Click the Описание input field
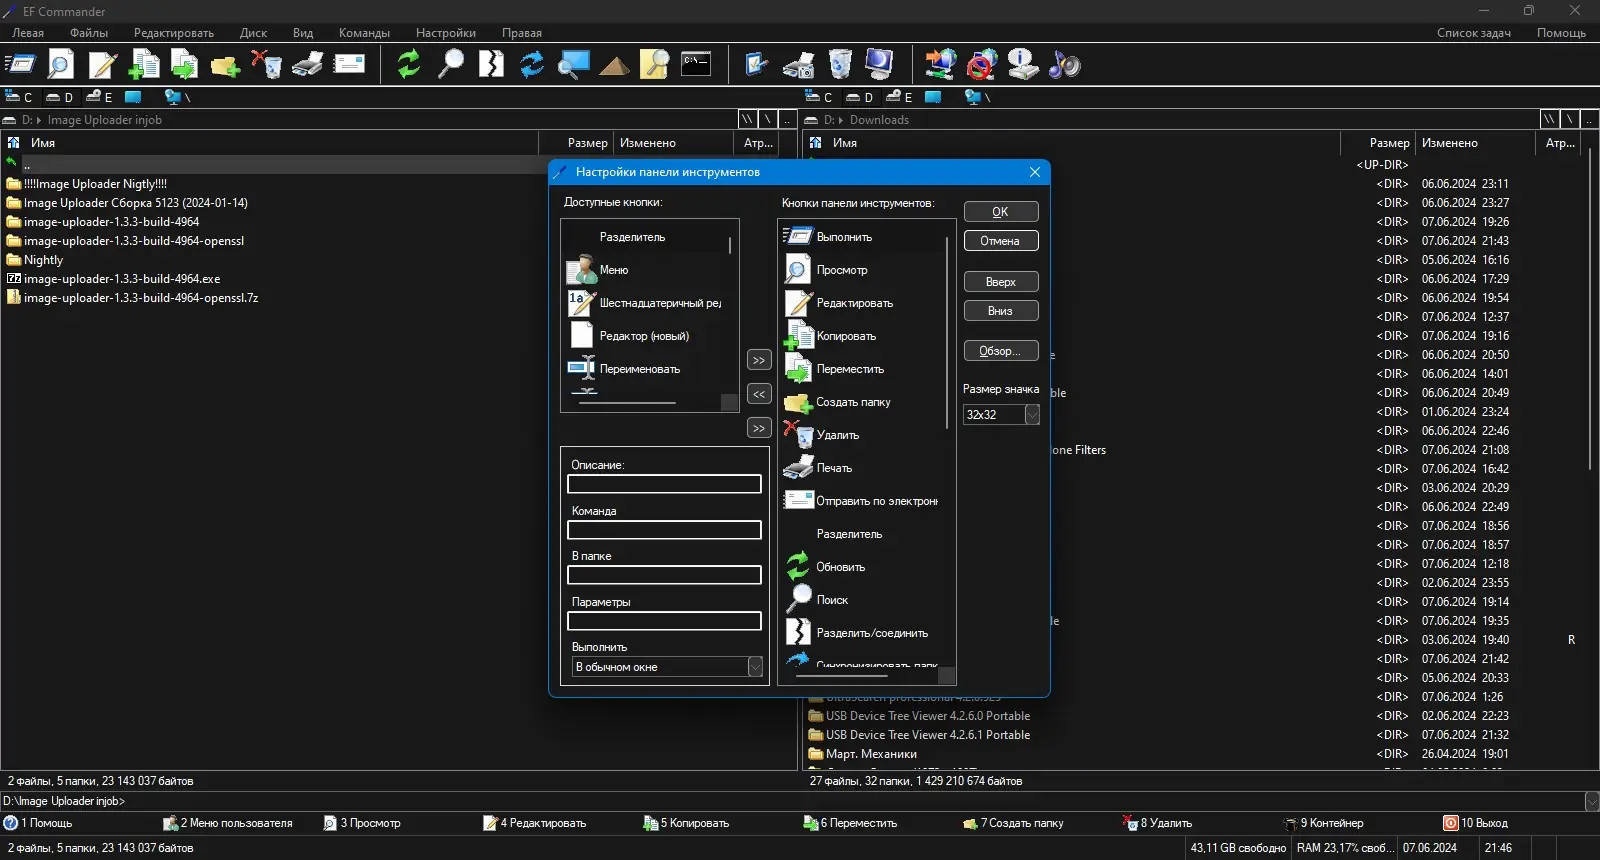 [x=664, y=484]
